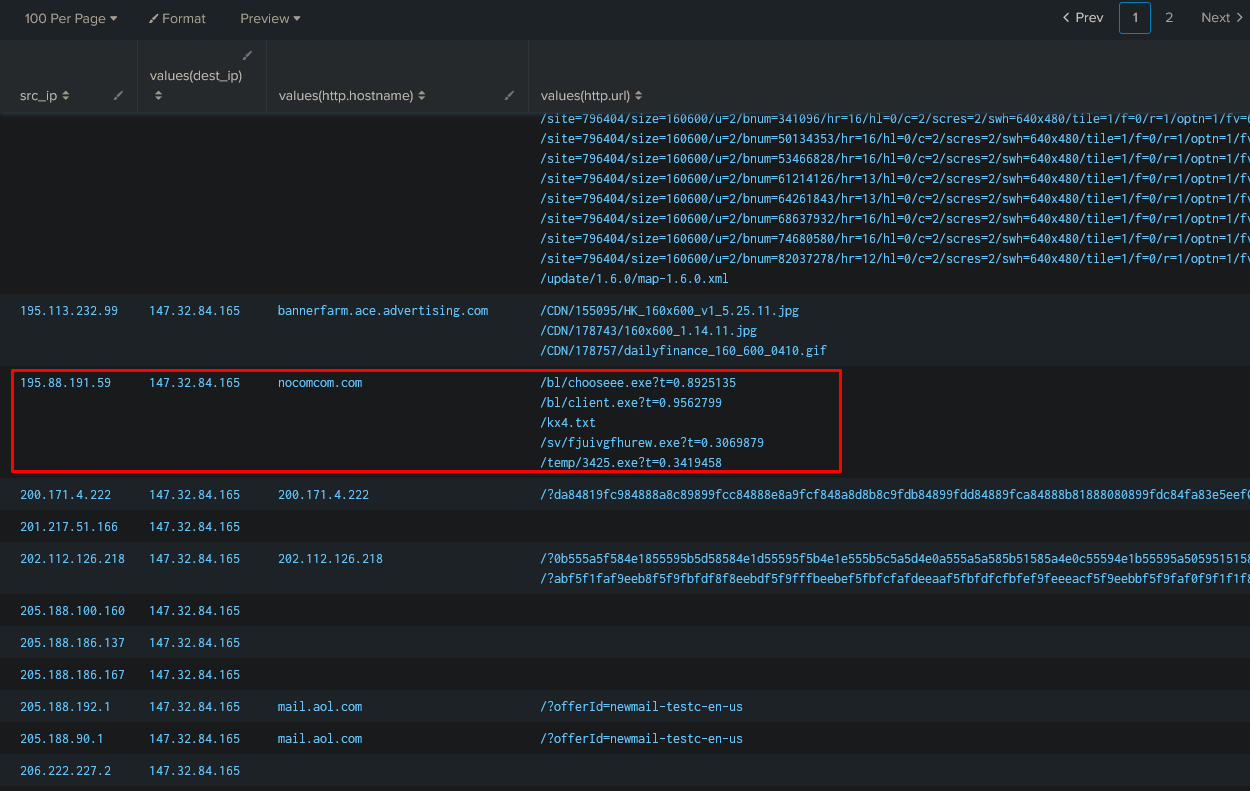The width and height of the screenshot is (1250, 791).
Task: Sort by values(dest_ip) column arrows
Action: pos(157,96)
